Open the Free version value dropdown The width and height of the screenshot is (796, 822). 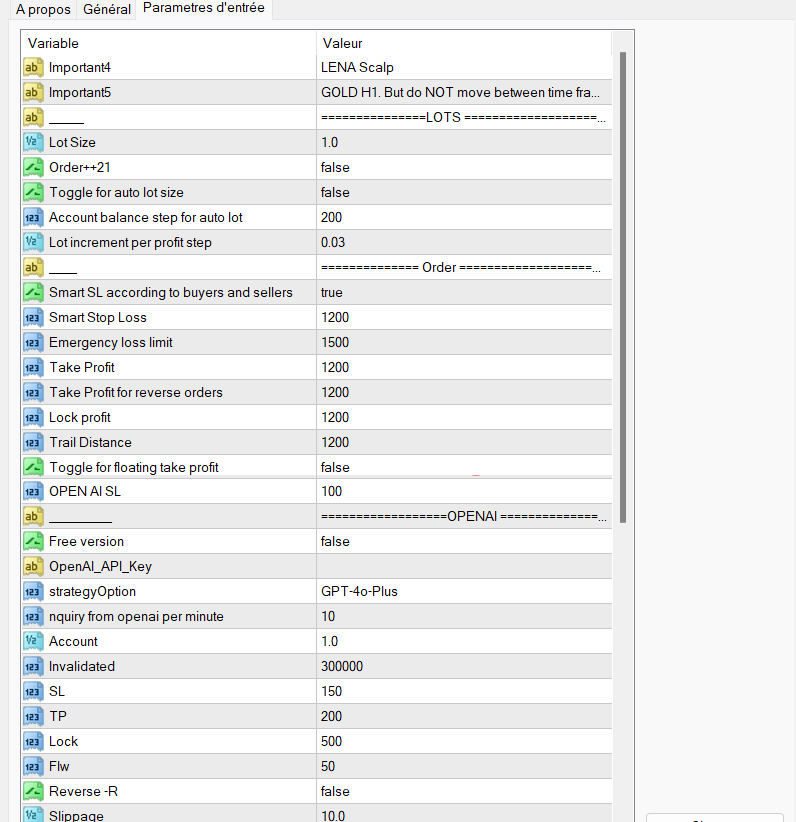coord(462,542)
